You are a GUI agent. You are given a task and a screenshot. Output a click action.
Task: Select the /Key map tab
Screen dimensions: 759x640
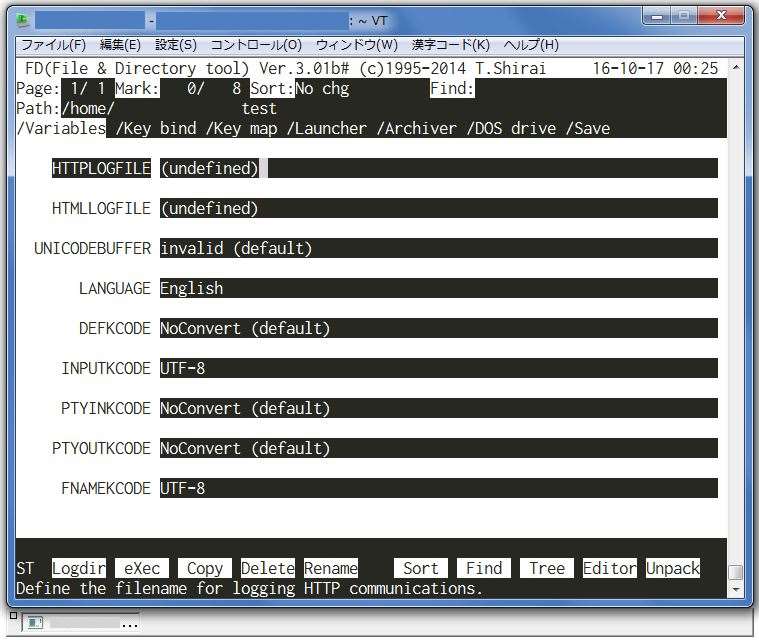pyautogui.click(x=242, y=128)
